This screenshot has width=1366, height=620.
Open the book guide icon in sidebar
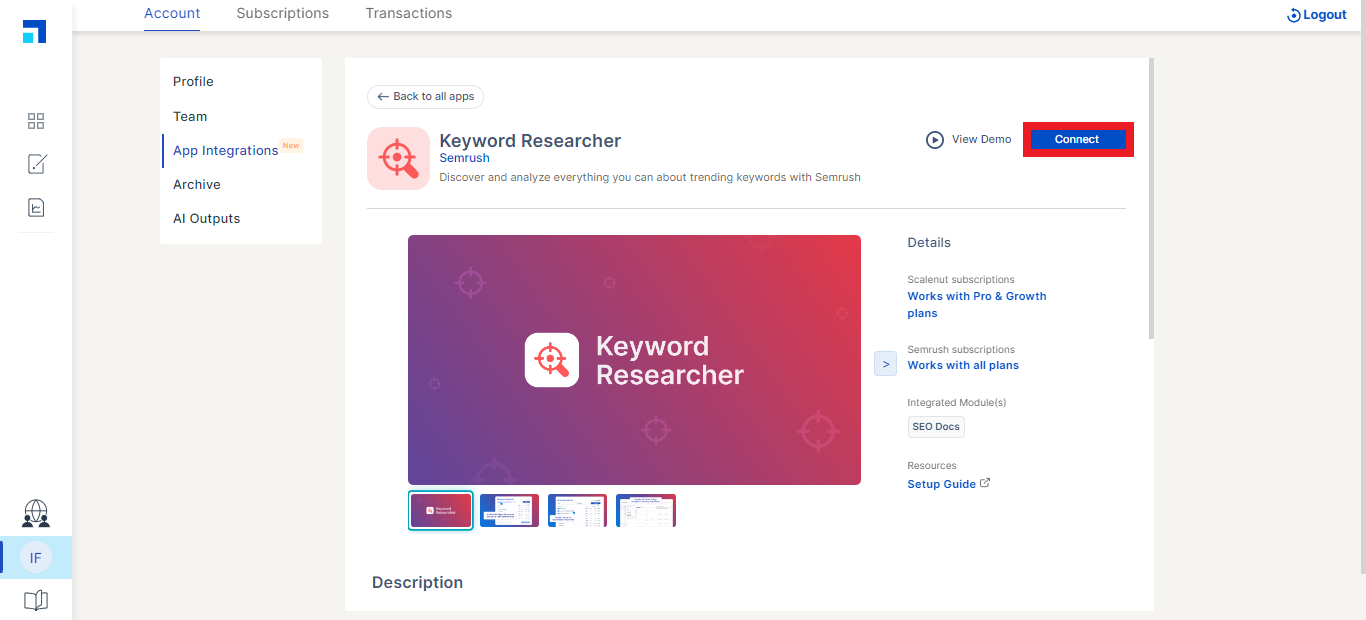pos(36,601)
